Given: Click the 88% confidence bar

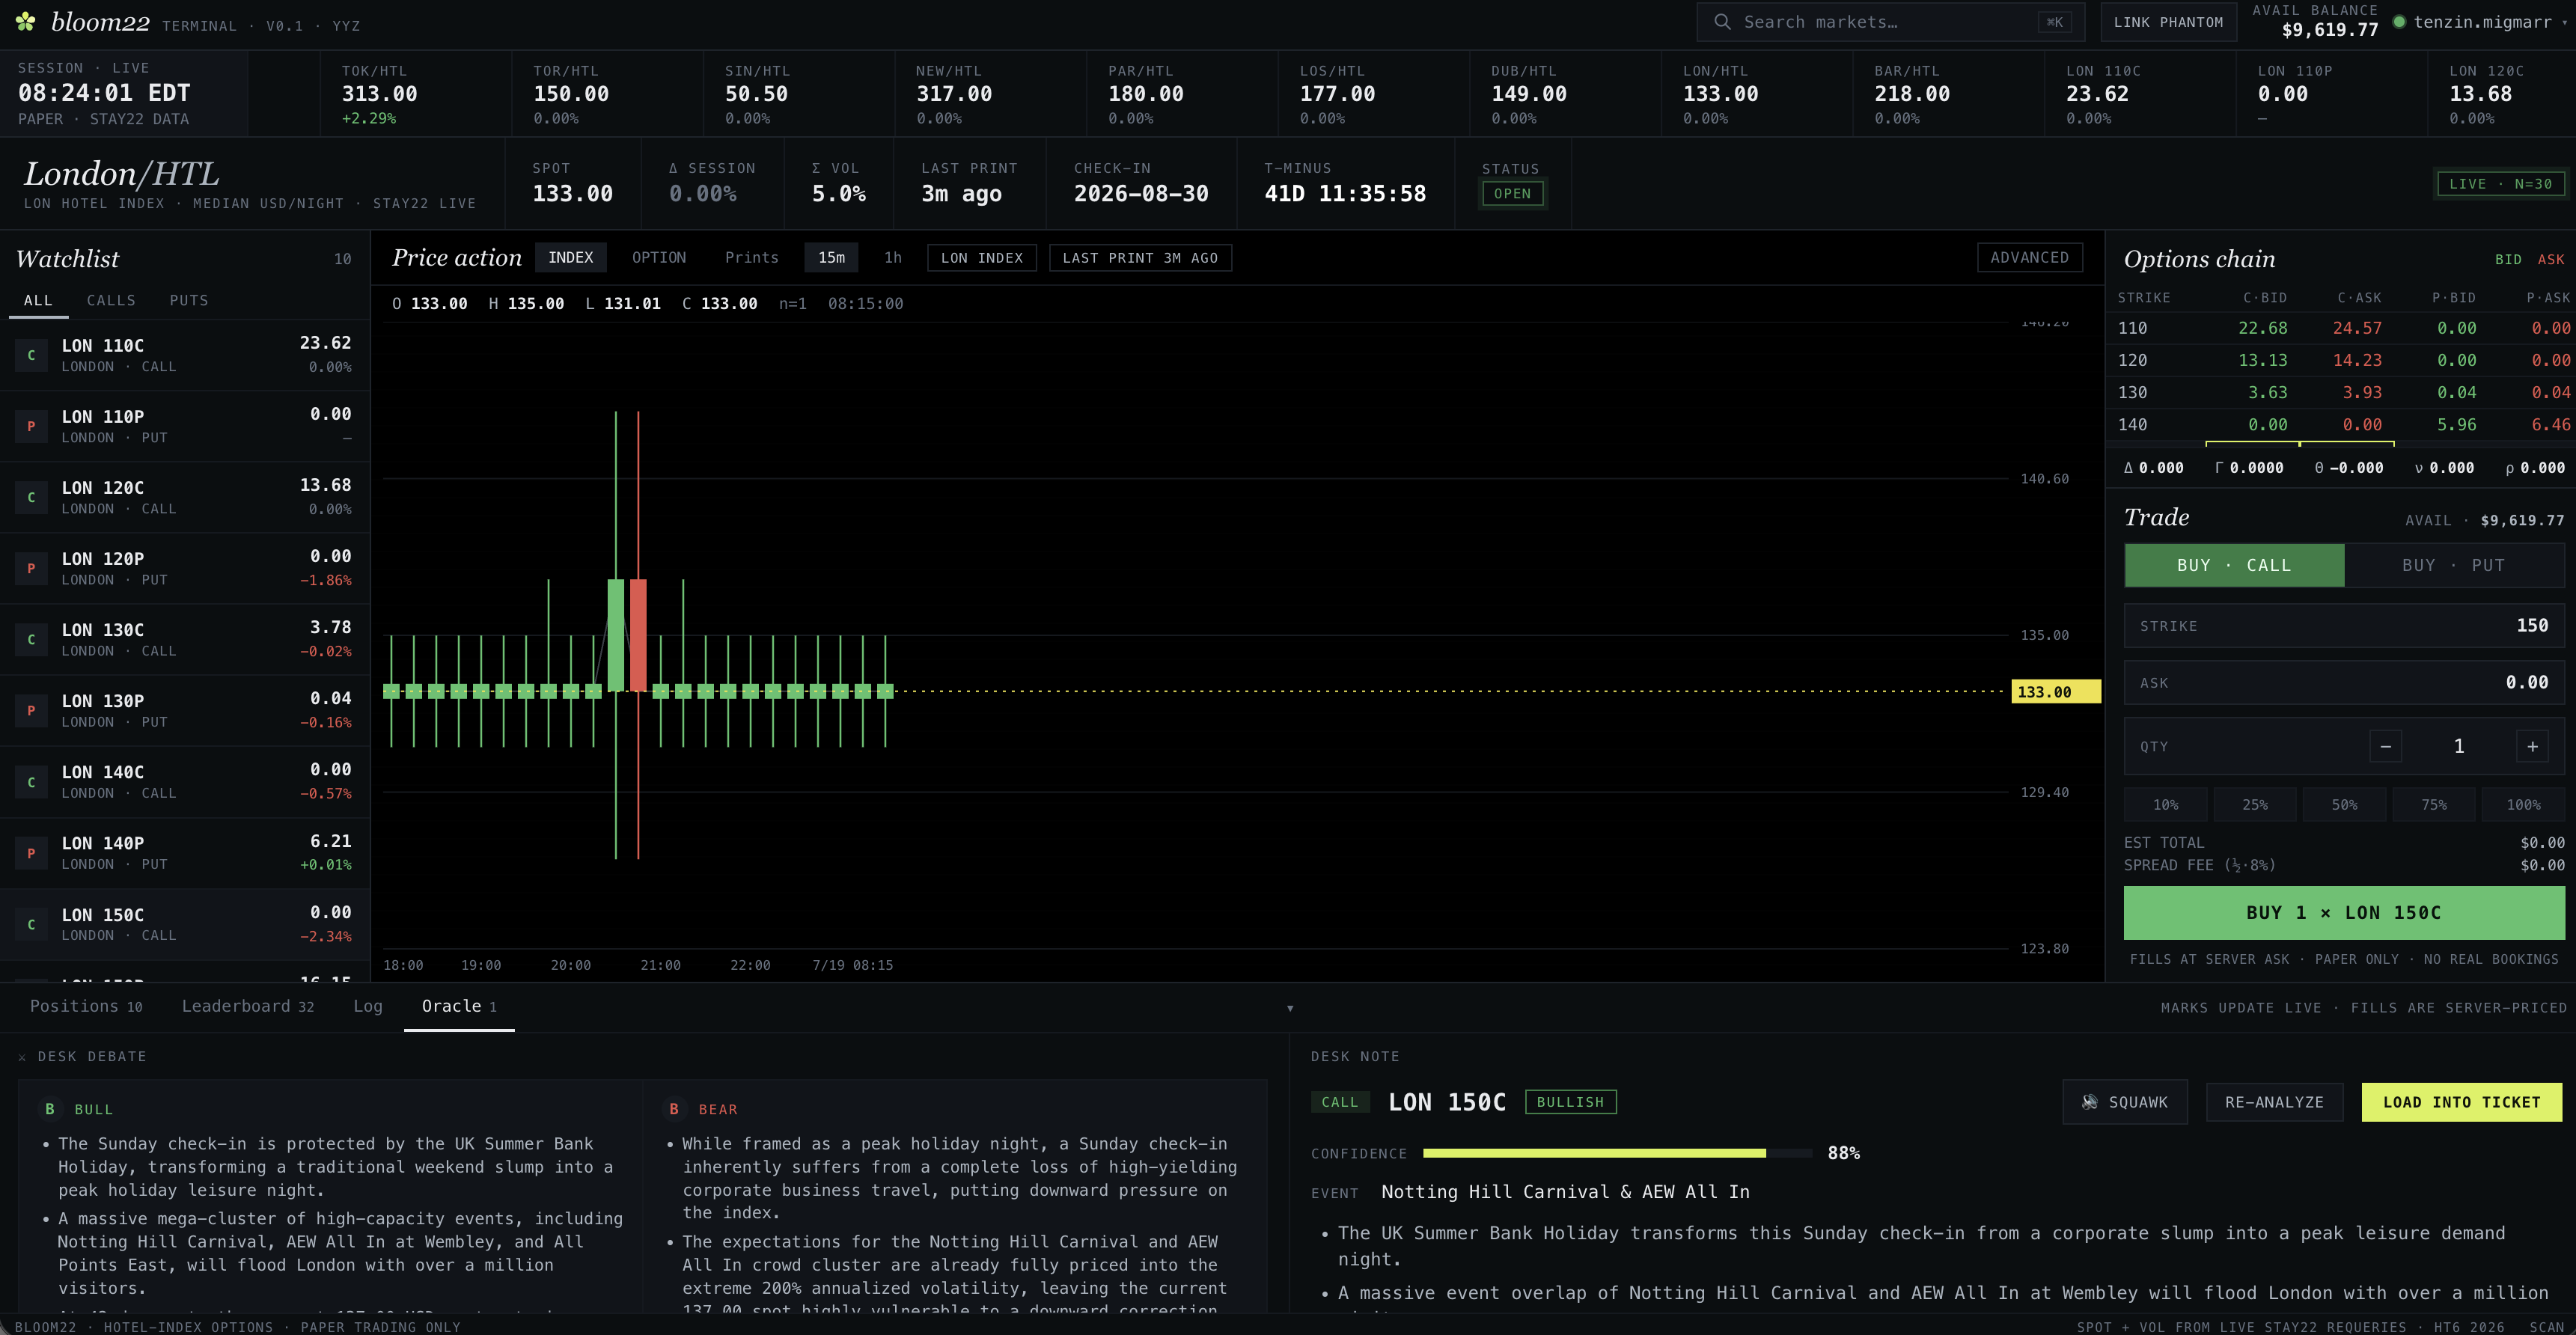Looking at the screenshot, I should point(1616,1154).
